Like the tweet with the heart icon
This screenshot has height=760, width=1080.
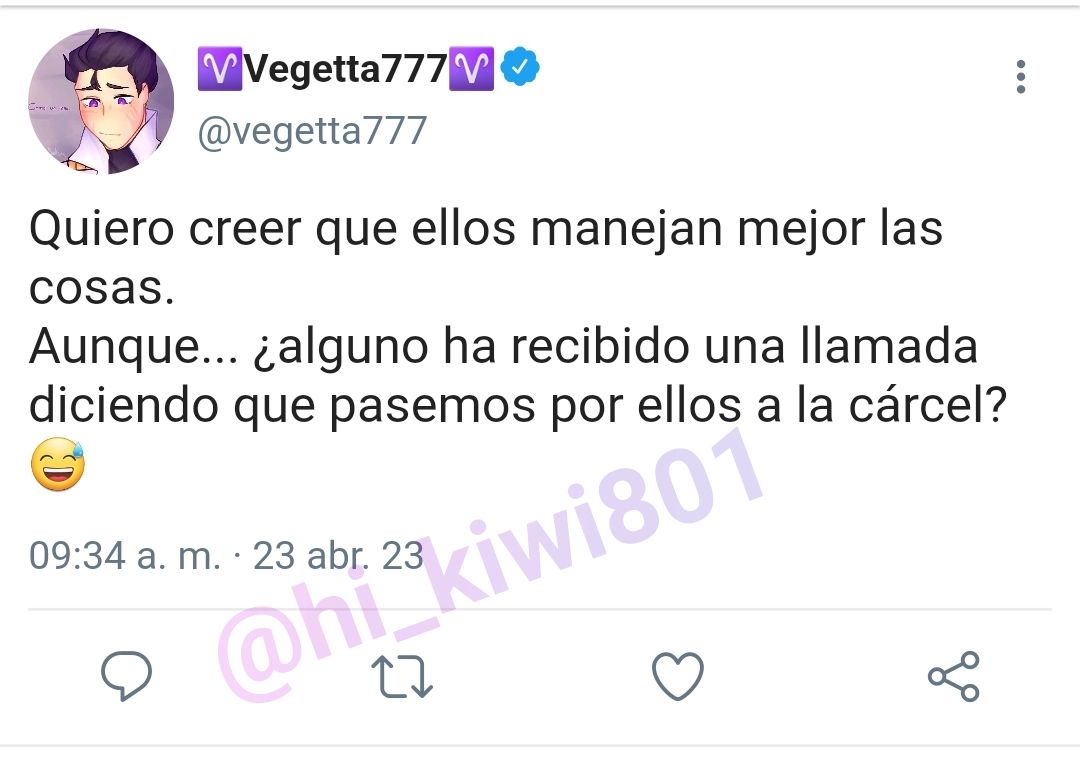(x=678, y=676)
